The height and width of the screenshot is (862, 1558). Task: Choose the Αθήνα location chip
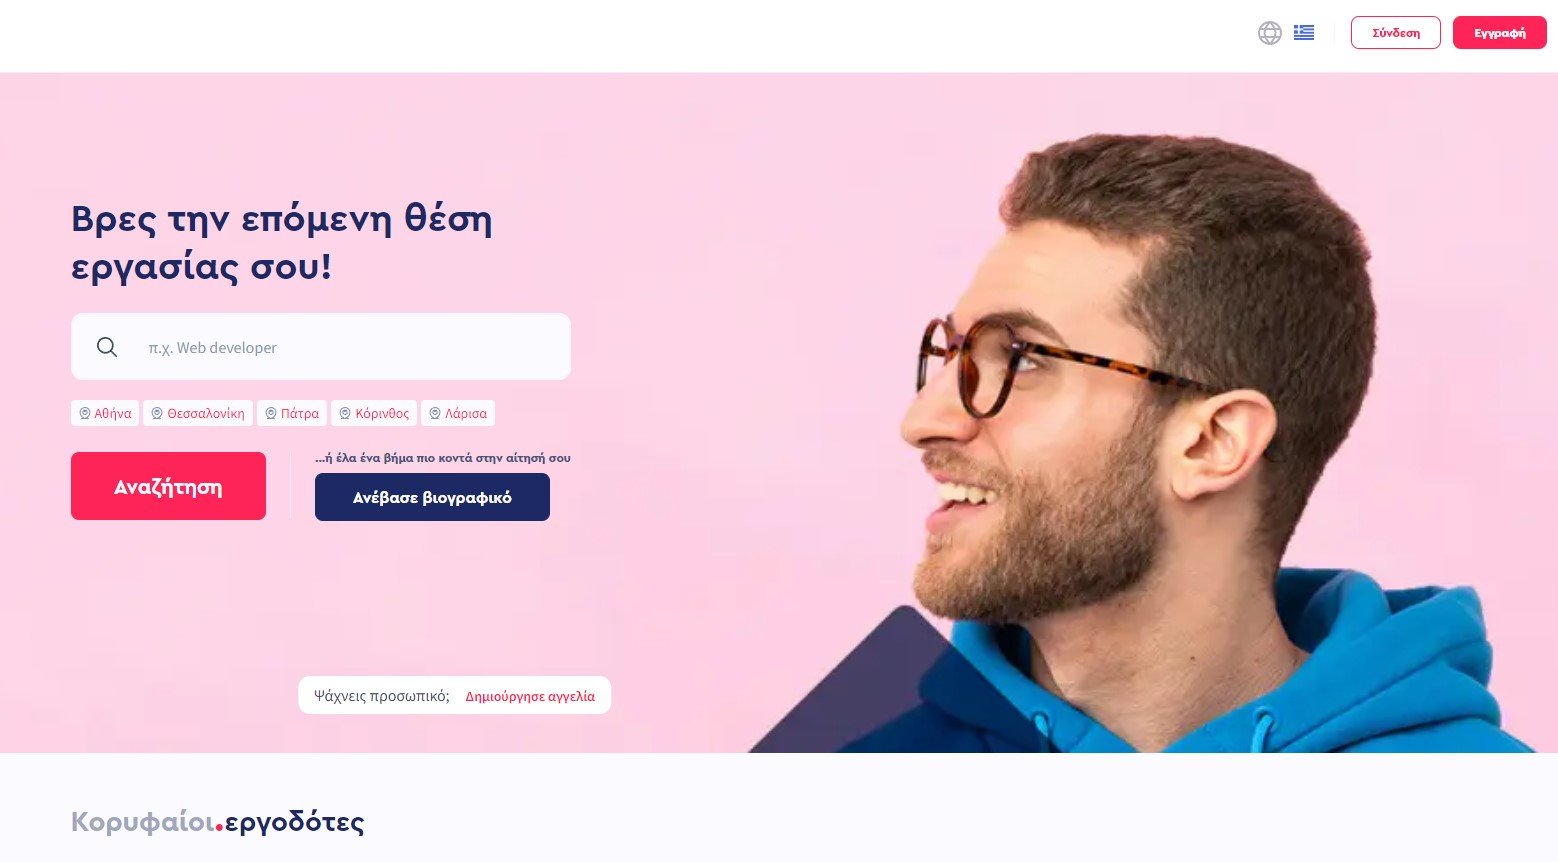105,413
